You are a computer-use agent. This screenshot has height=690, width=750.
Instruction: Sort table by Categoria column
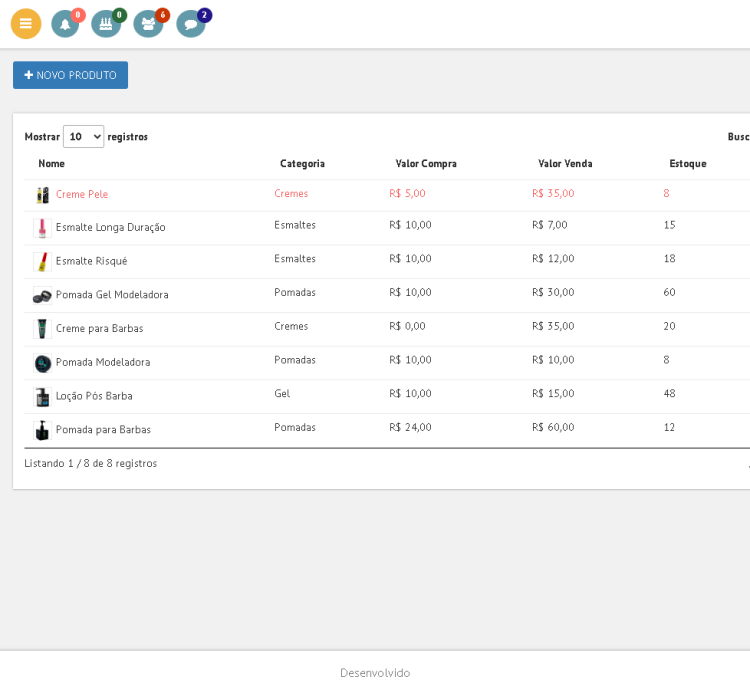pyautogui.click(x=302, y=164)
